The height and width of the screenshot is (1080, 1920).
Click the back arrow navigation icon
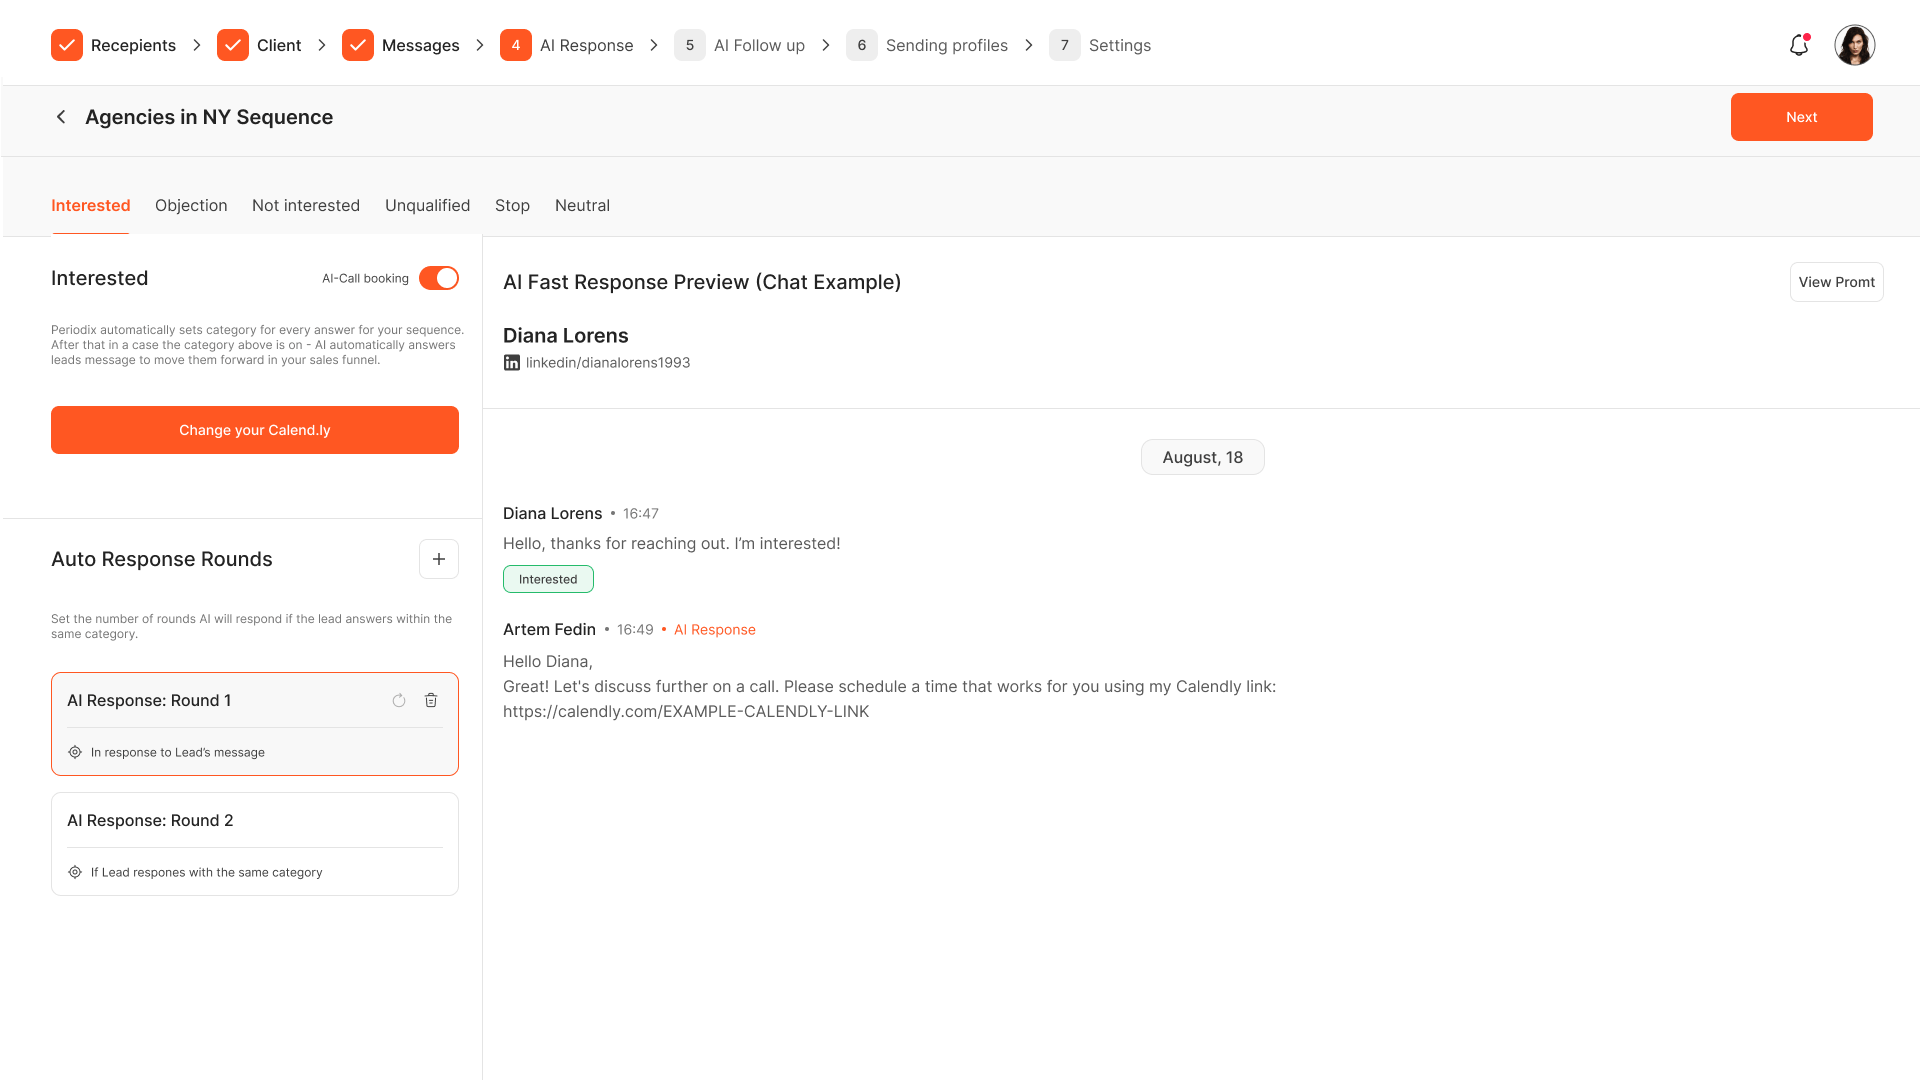61,117
